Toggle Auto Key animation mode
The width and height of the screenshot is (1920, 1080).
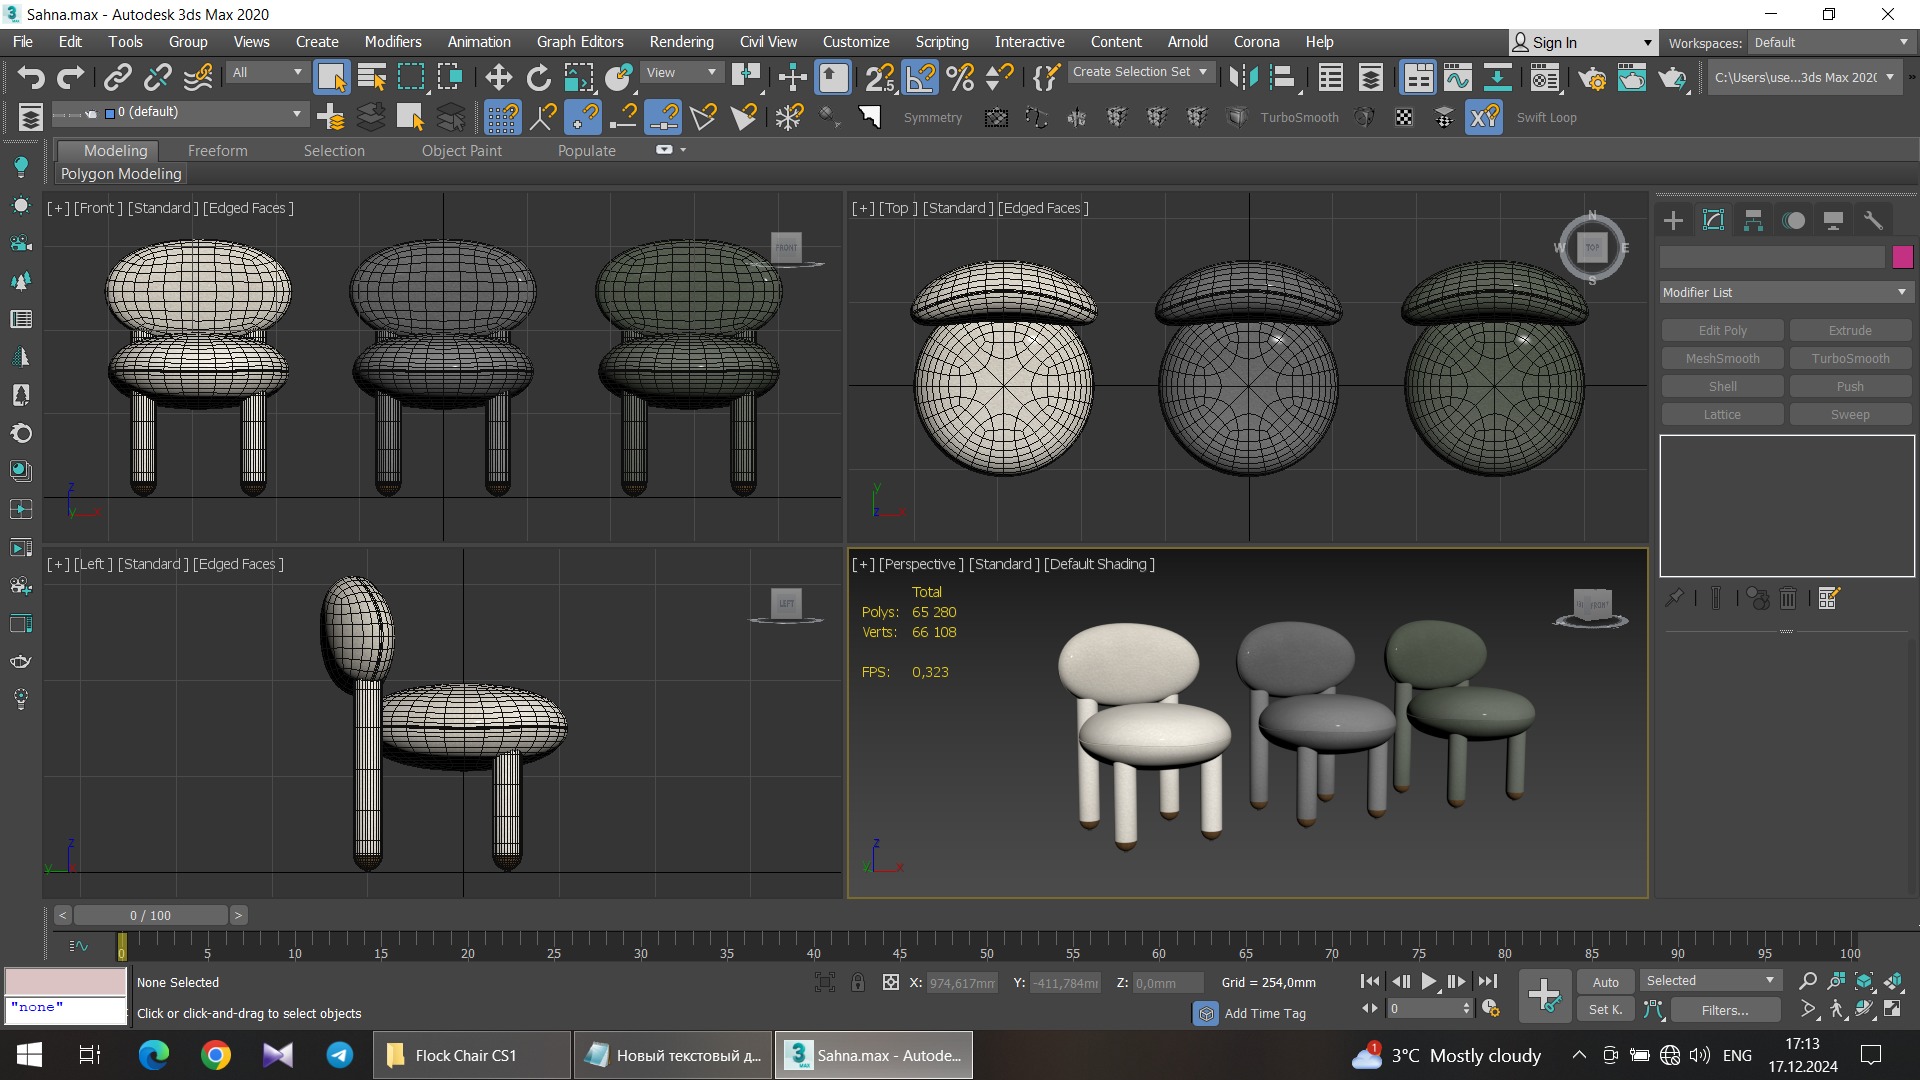coord(1606,982)
